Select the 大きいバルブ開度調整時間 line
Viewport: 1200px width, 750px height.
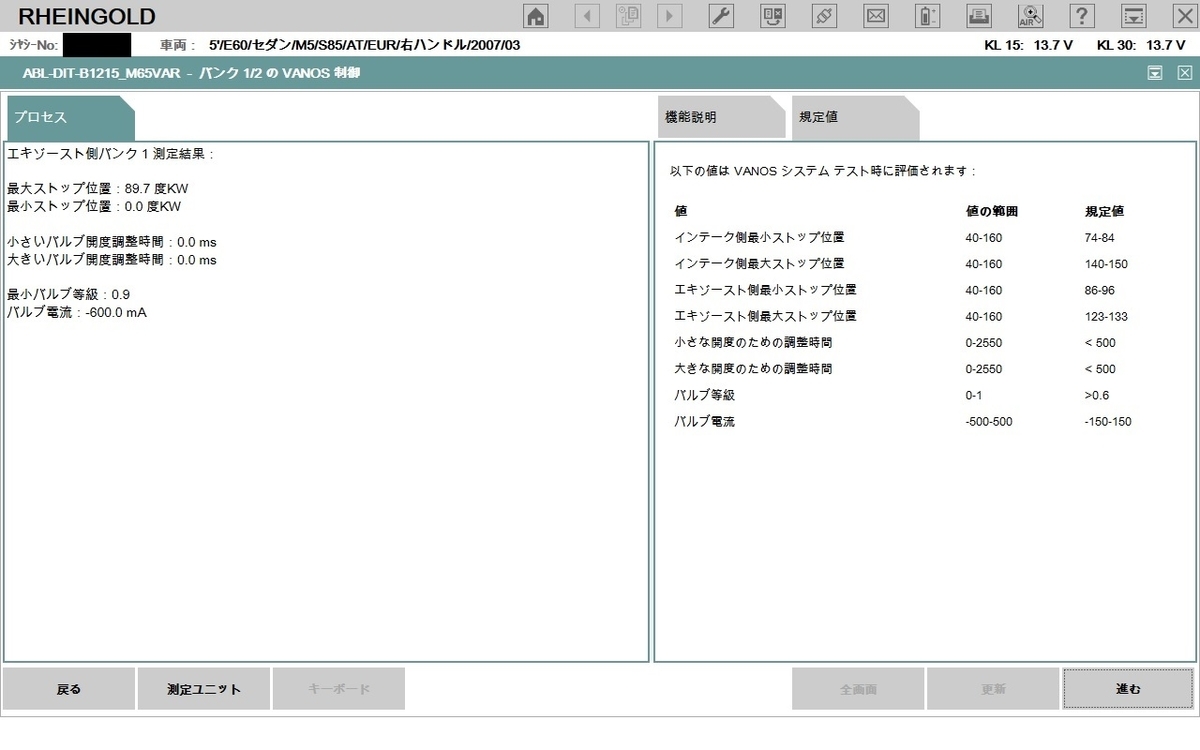(x=112, y=260)
